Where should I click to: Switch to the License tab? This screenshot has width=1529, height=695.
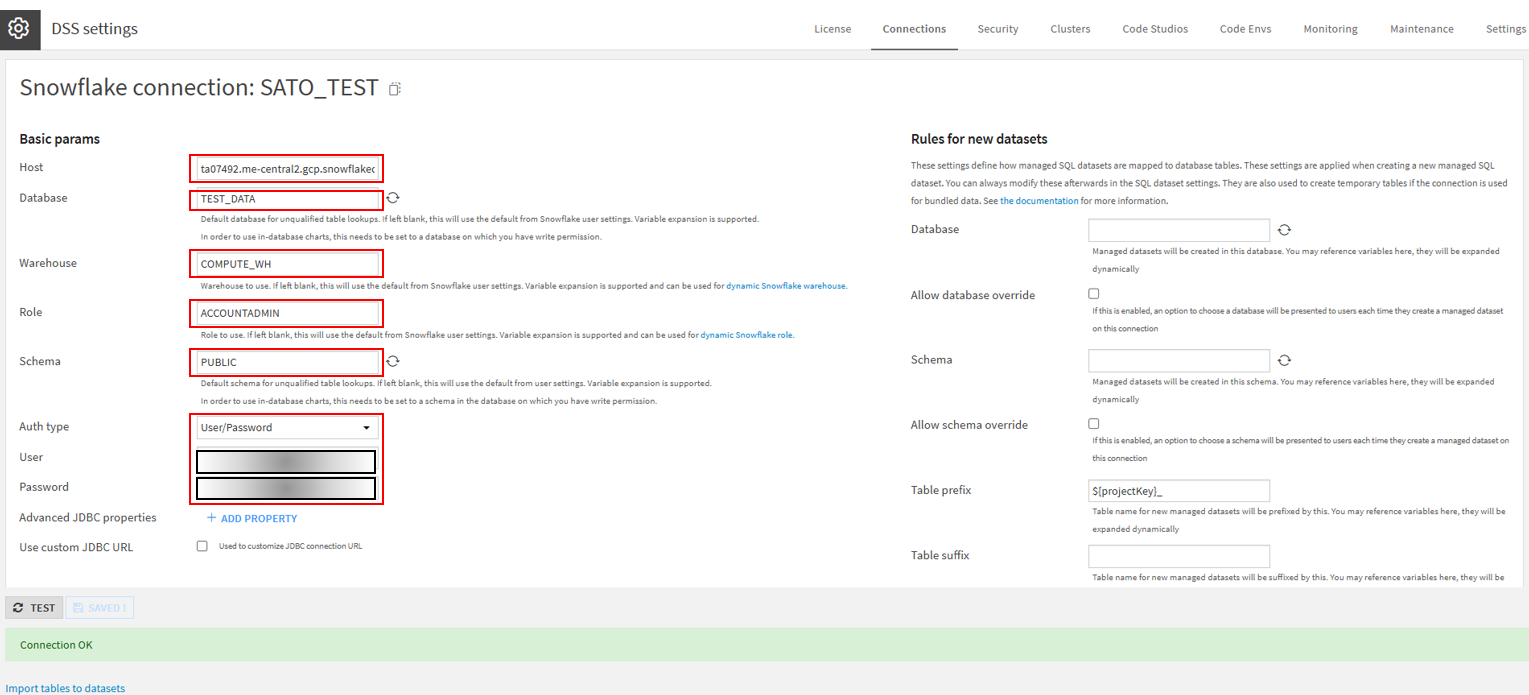pyautogui.click(x=832, y=29)
